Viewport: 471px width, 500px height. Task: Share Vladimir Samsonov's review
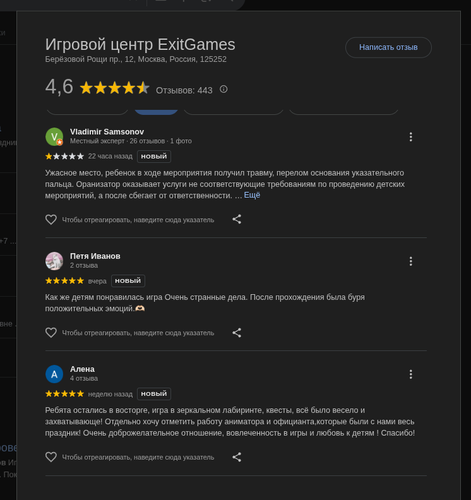click(x=237, y=219)
